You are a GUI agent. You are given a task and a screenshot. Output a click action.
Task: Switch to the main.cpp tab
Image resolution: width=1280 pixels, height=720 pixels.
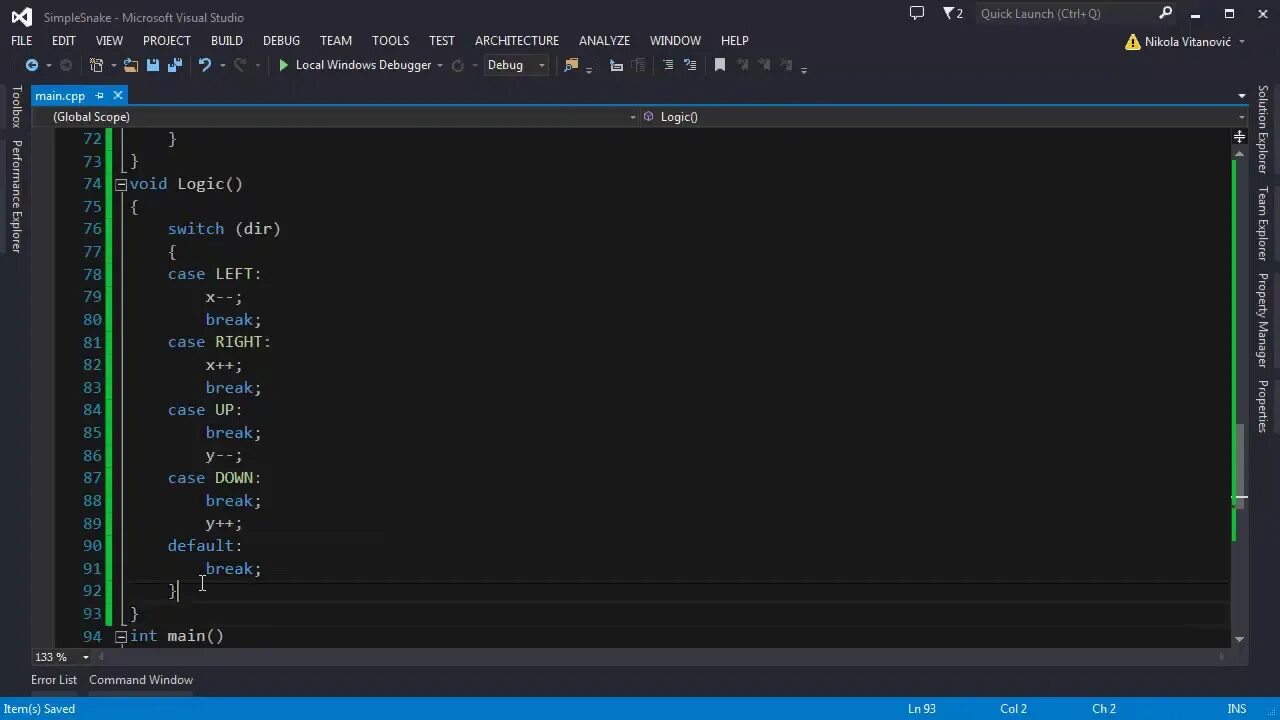coord(60,96)
